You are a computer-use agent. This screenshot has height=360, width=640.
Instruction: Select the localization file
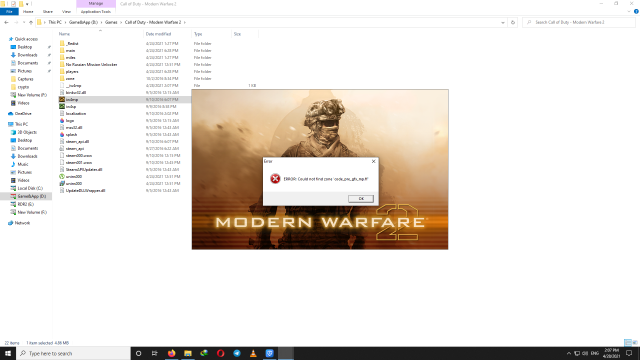(x=76, y=113)
